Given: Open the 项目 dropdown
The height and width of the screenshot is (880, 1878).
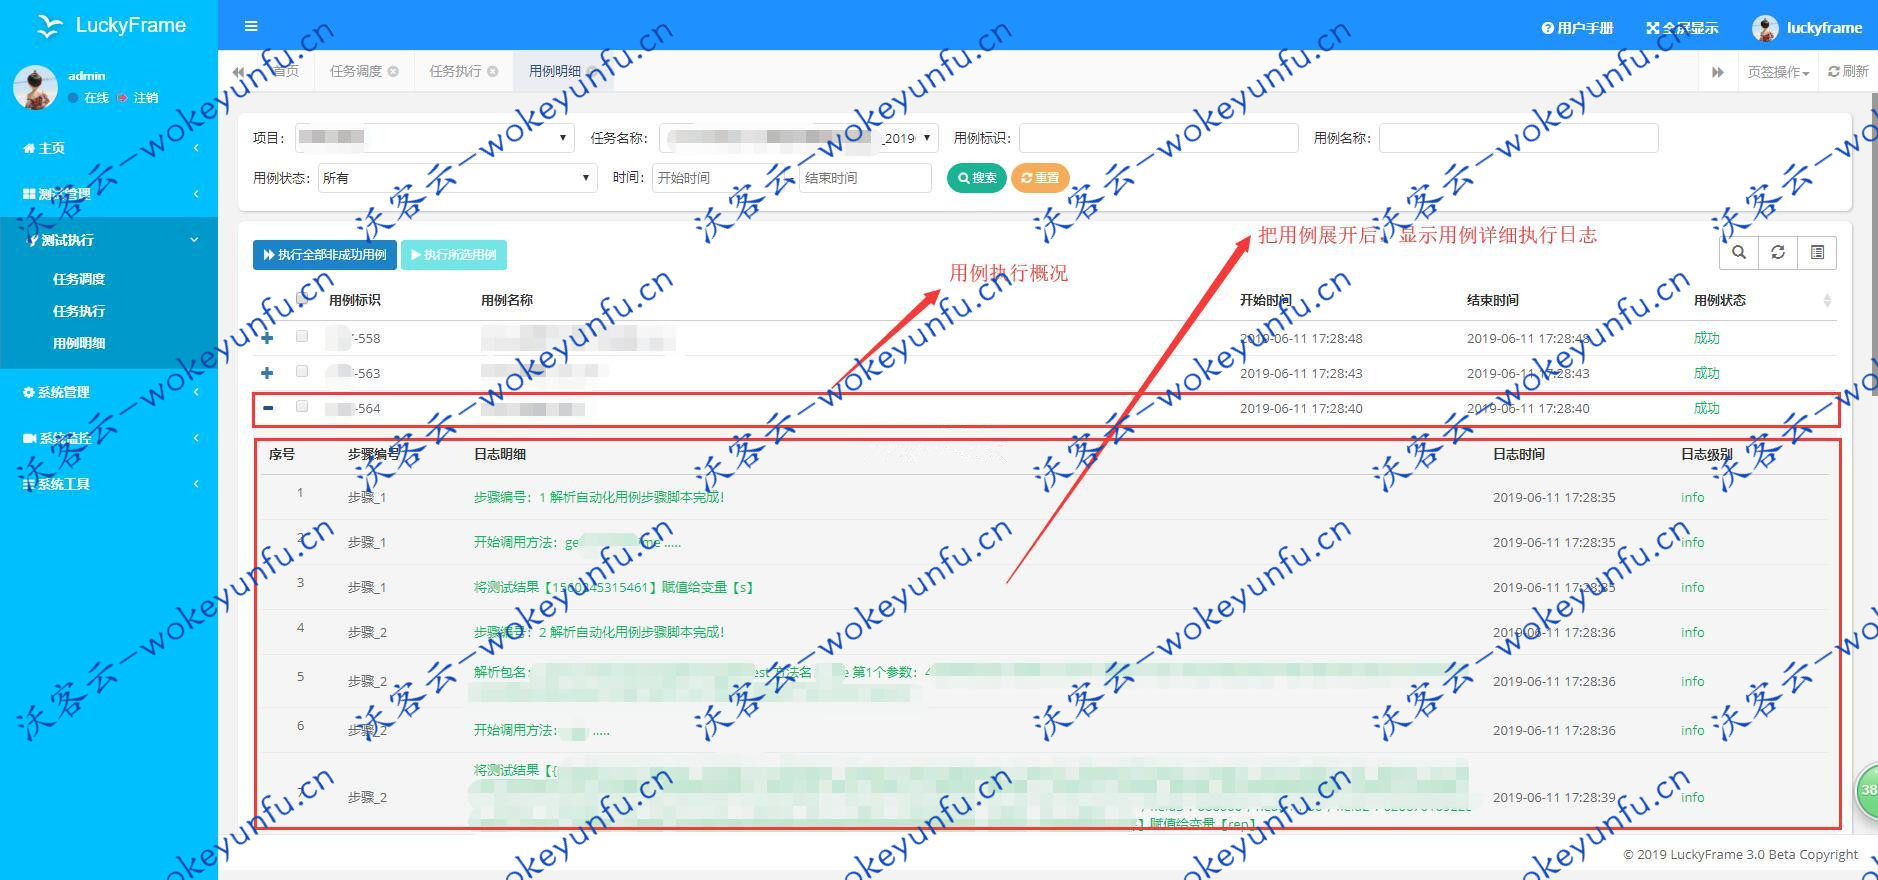Looking at the screenshot, I should [x=434, y=138].
